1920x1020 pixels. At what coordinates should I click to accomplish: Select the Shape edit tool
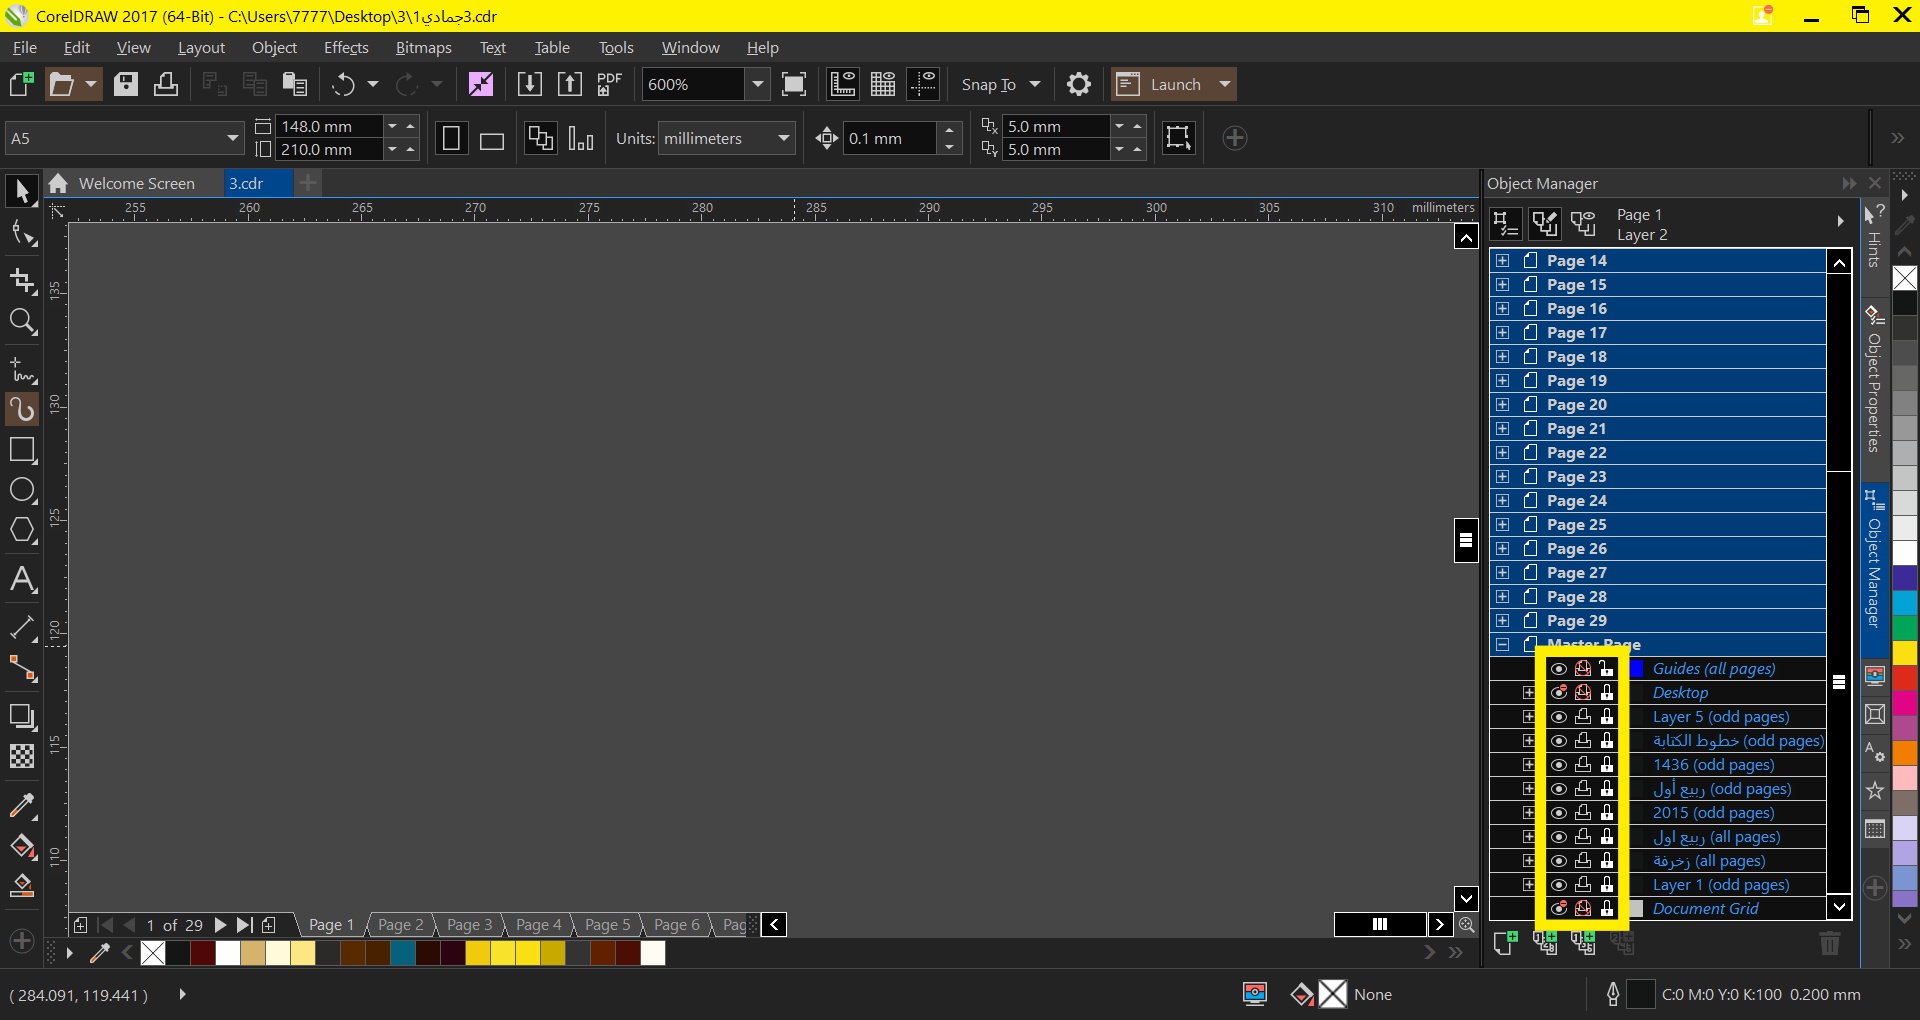click(22, 235)
